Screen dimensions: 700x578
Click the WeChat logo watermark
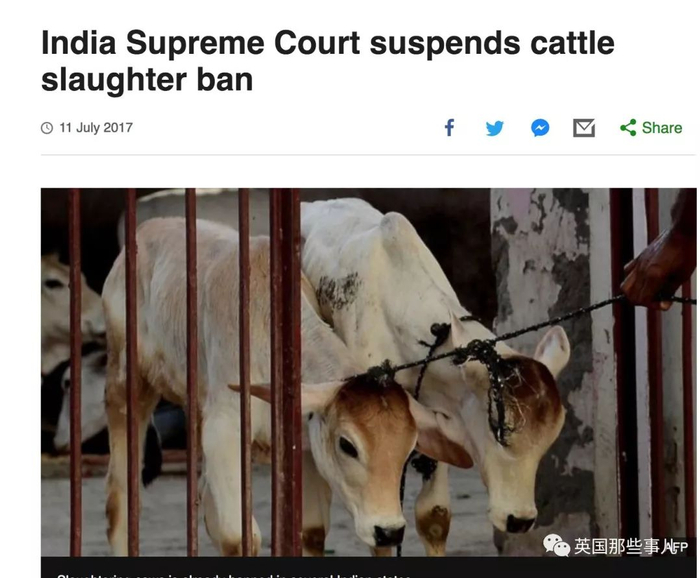(x=556, y=545)
